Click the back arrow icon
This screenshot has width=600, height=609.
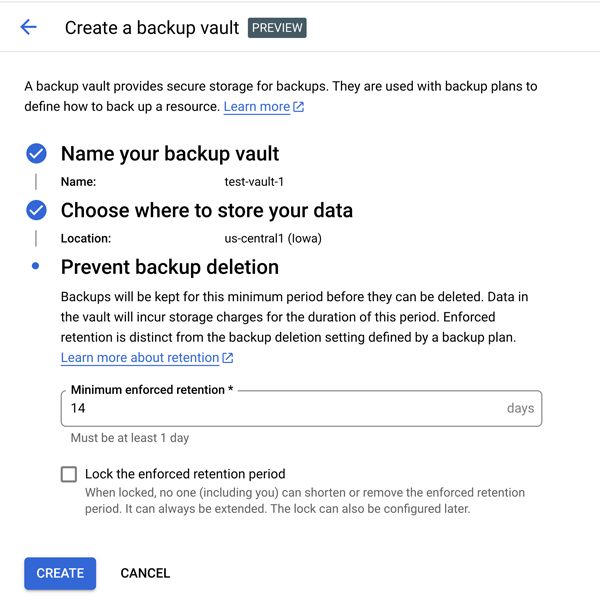tap(28, 27)
